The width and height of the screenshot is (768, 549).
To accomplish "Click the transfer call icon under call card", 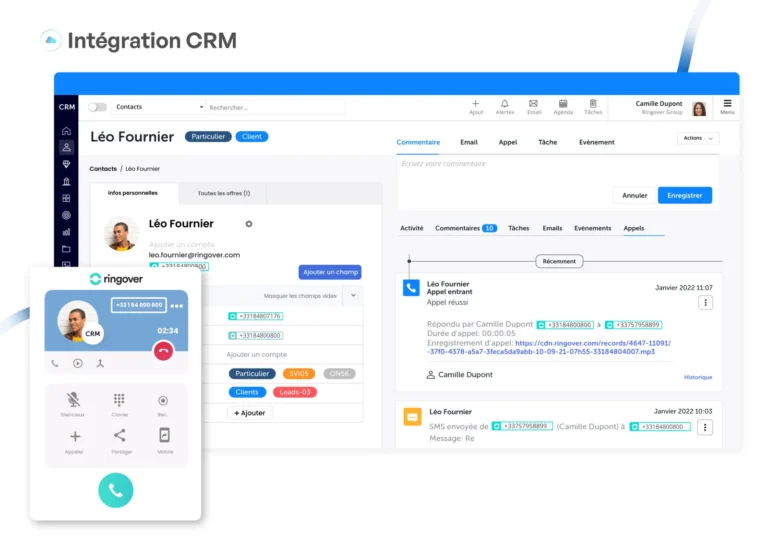I will [100, 363].
